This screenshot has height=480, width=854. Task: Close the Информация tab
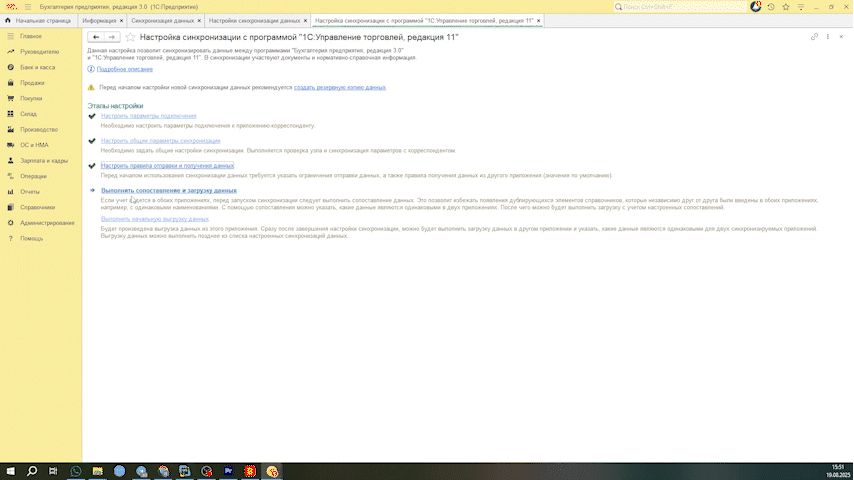(121, 21)
